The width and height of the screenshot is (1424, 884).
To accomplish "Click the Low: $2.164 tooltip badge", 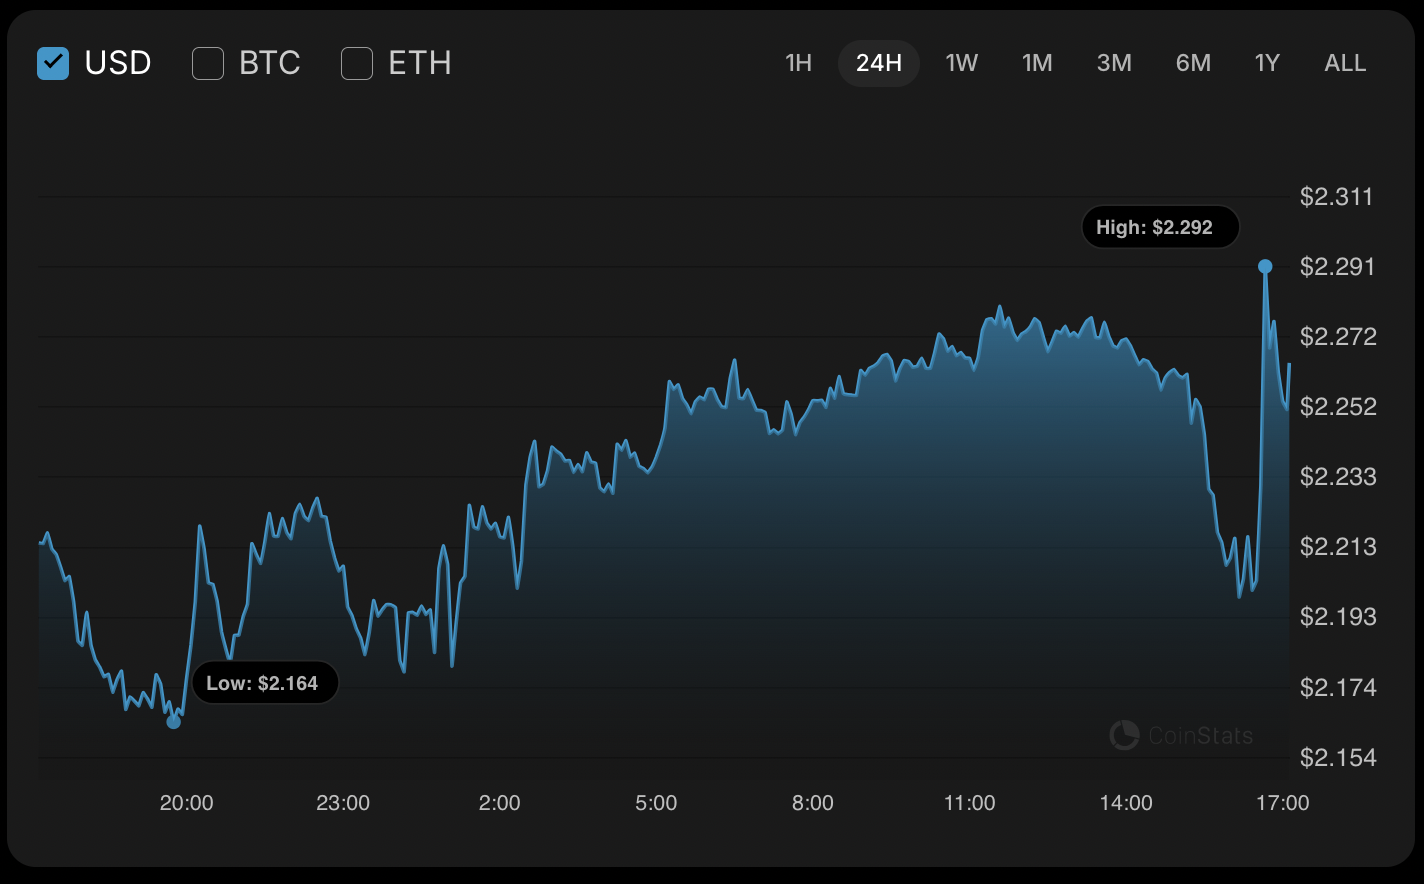I will point(265,682).
